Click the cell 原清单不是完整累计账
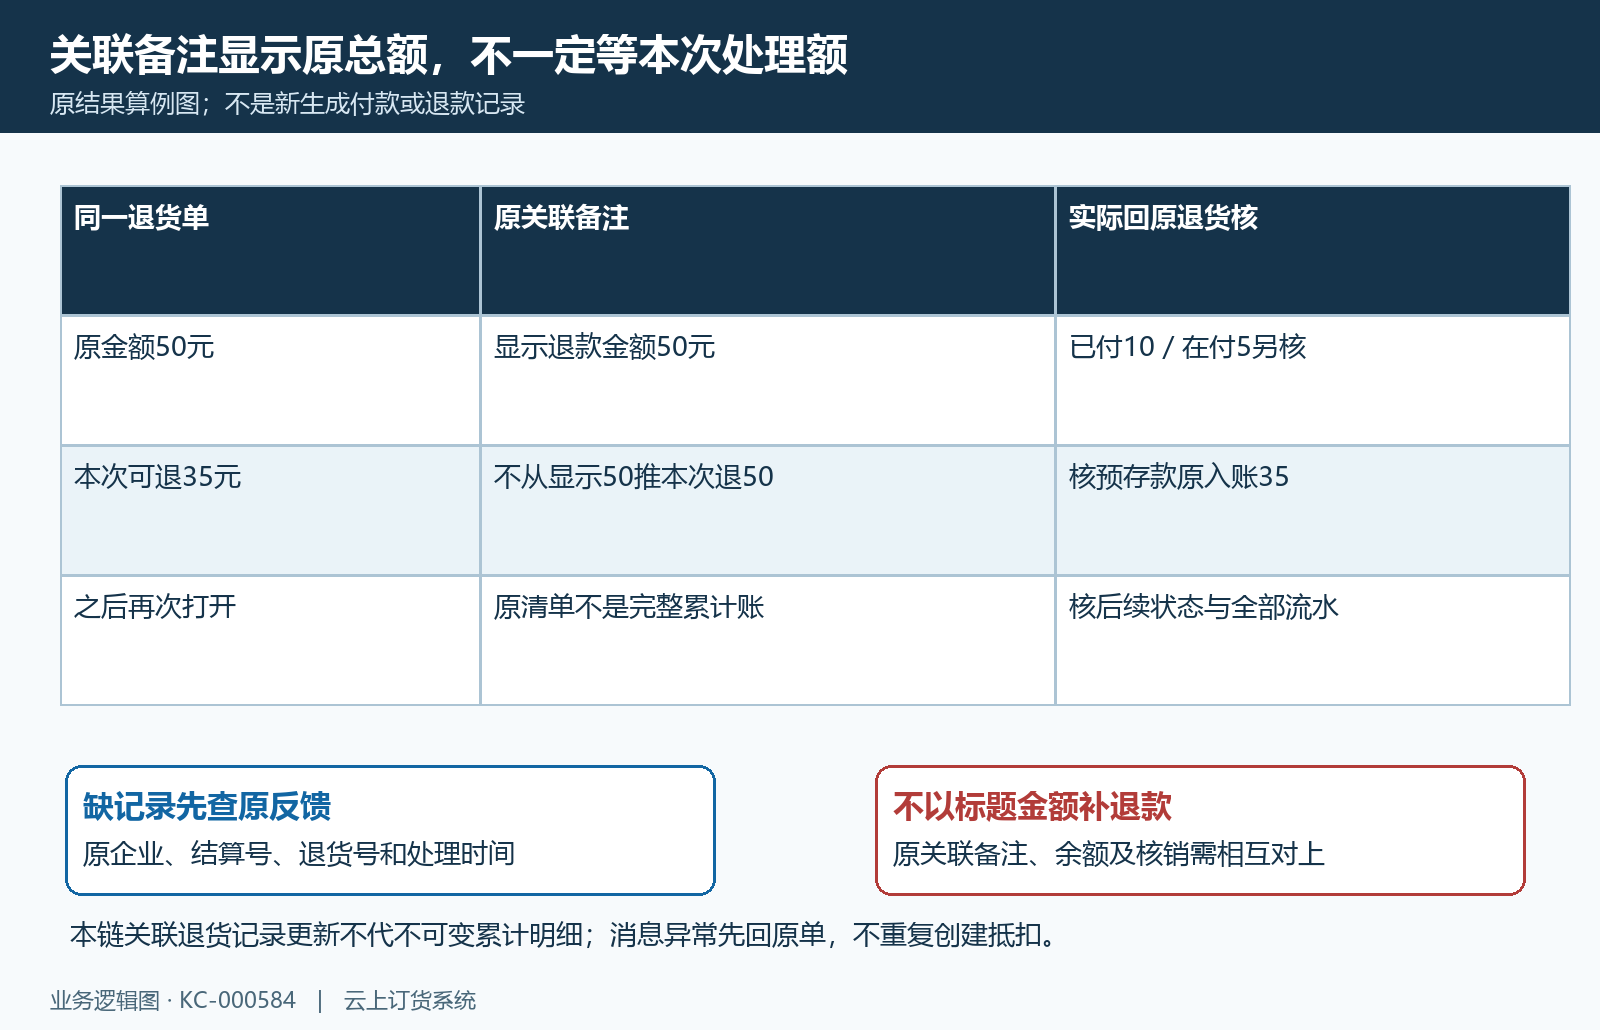1600x1030 pixels. click(767, 640)
